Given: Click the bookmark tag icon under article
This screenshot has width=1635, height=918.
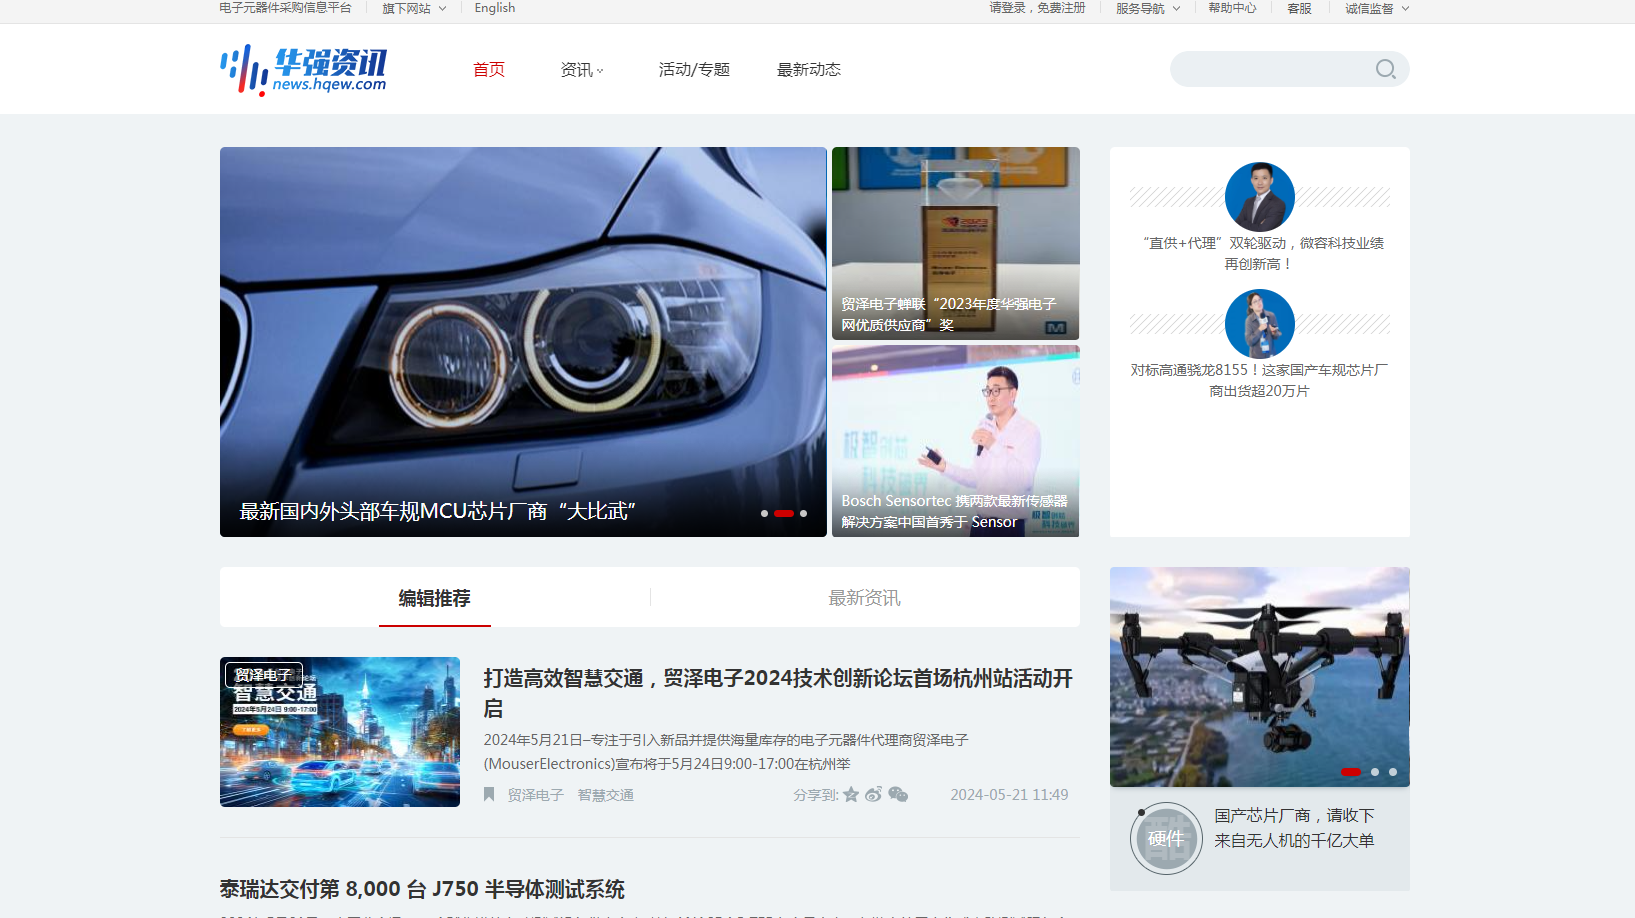Looking at the screenshot, I should tap(489, 794).
